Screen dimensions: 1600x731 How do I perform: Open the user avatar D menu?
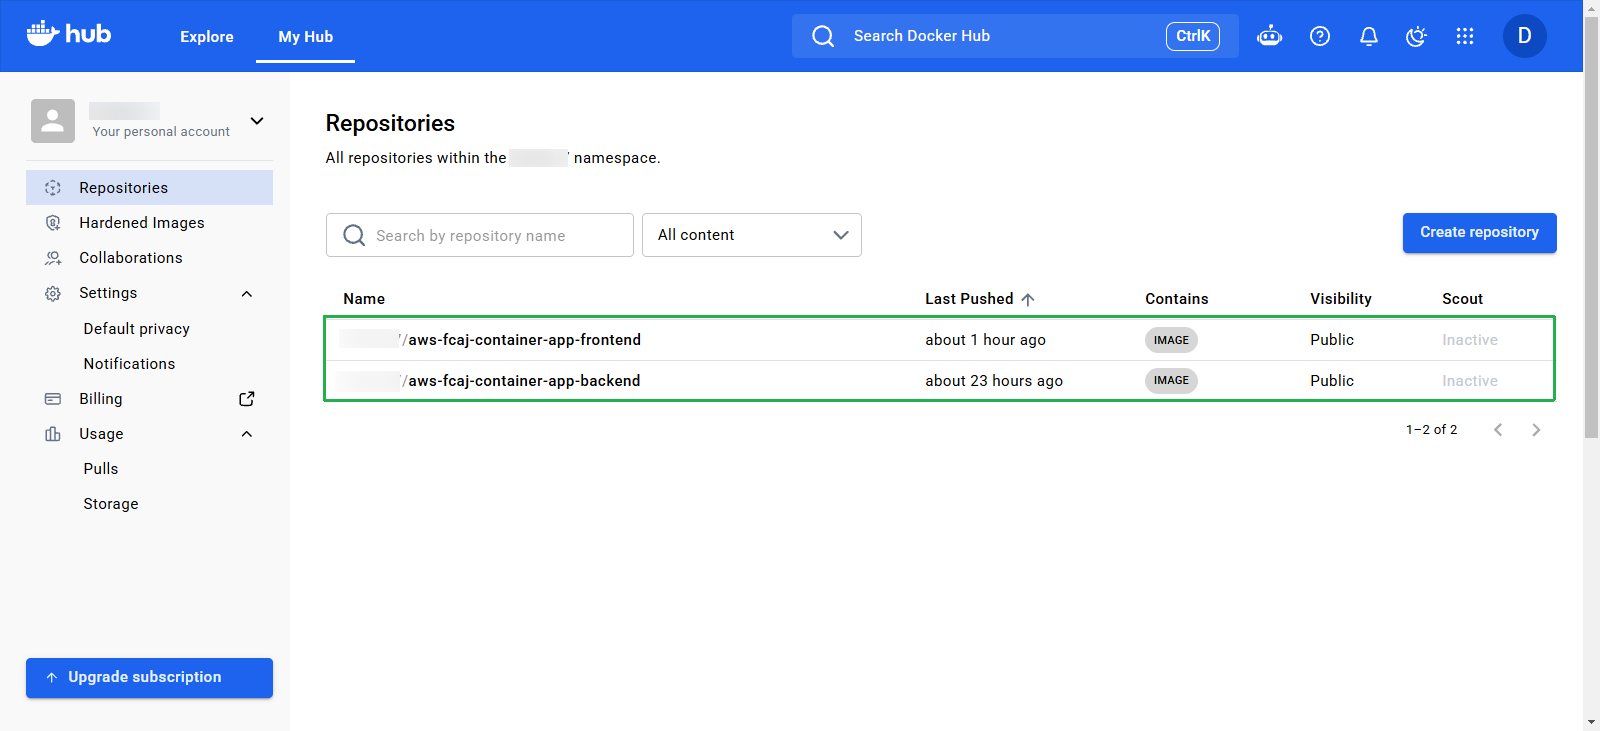[x=1525, y=36]
